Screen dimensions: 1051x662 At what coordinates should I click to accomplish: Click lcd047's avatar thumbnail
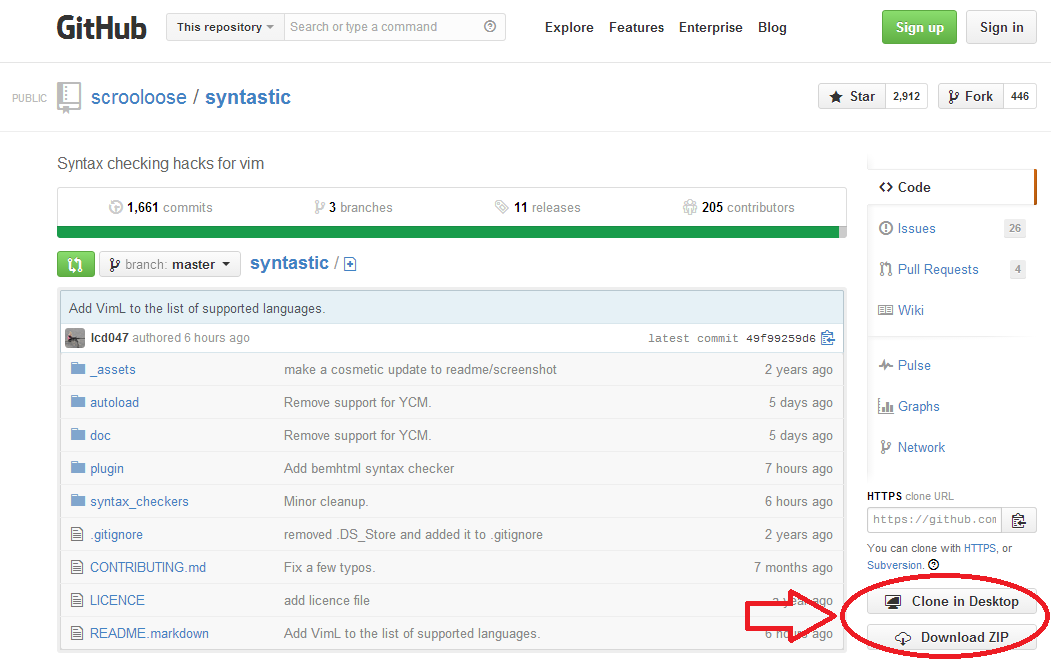(75, 337)
